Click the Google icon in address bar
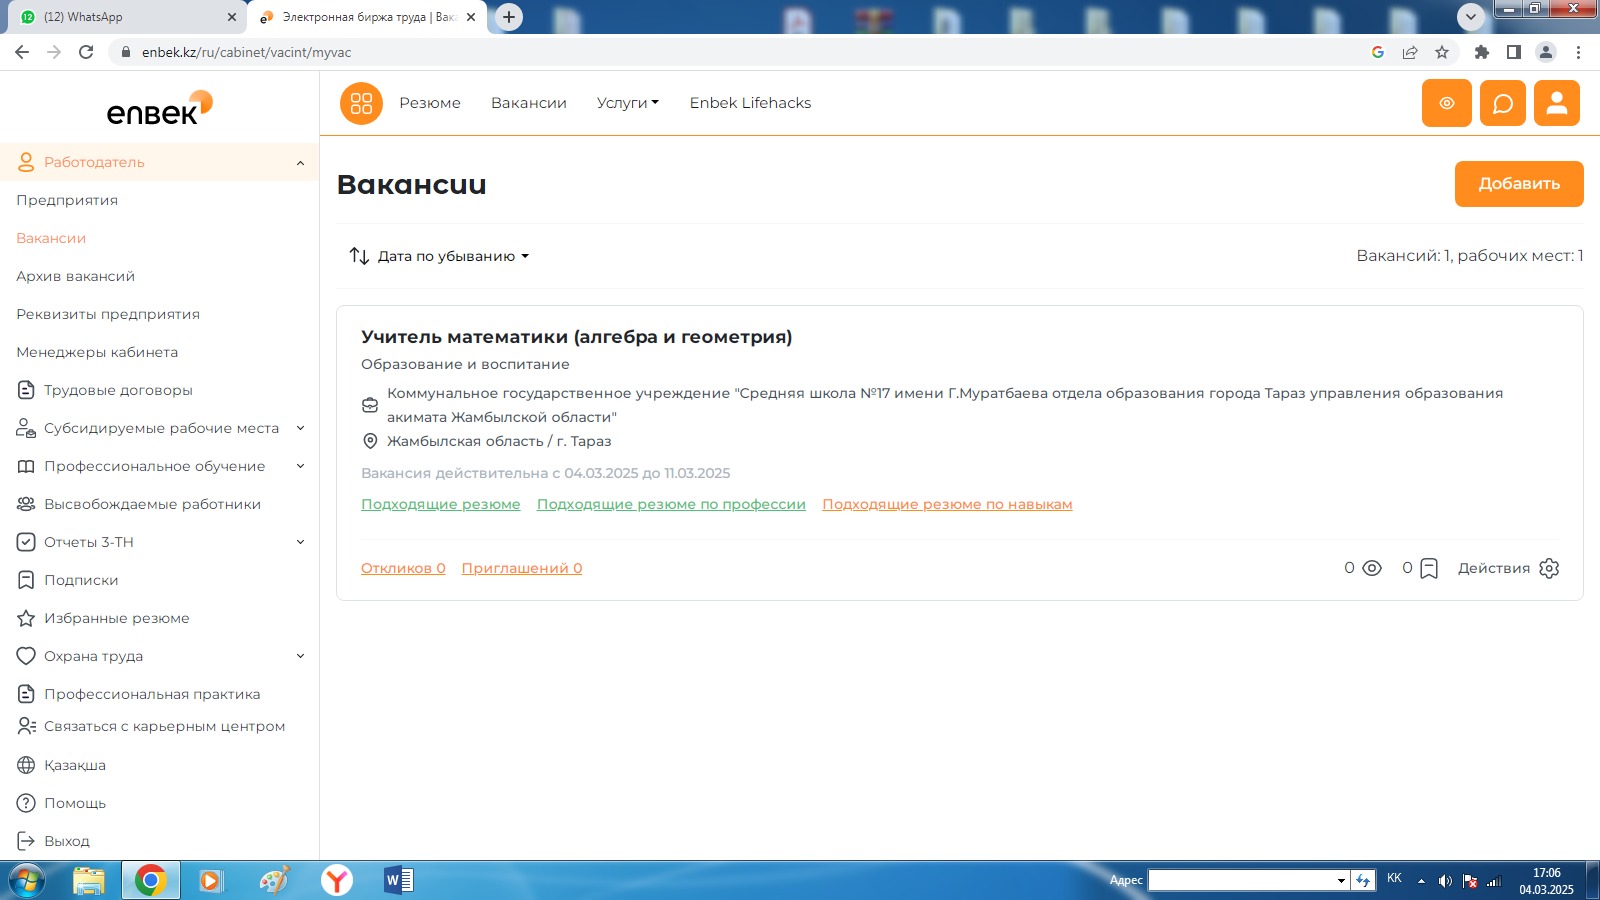 (1378, 52)
